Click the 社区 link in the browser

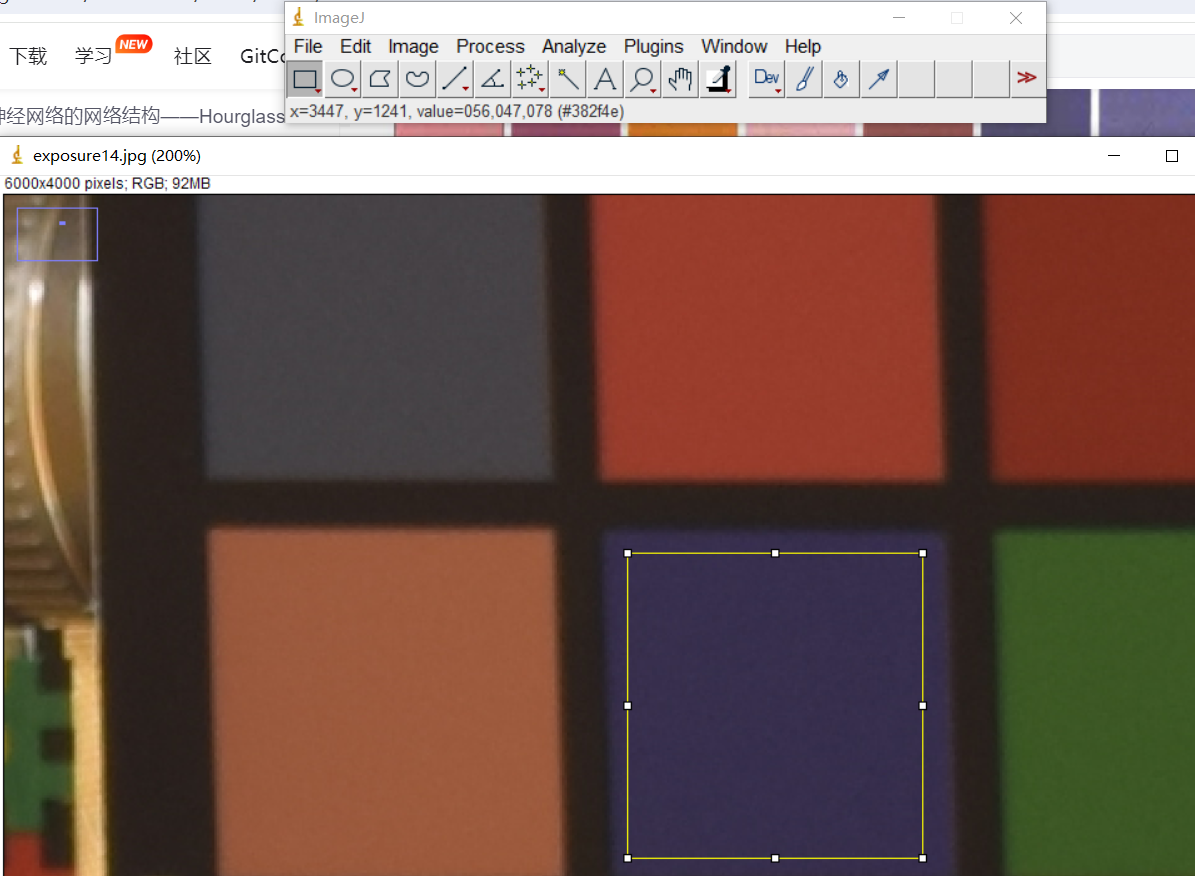pyautogui.click(x=192, y=56)
